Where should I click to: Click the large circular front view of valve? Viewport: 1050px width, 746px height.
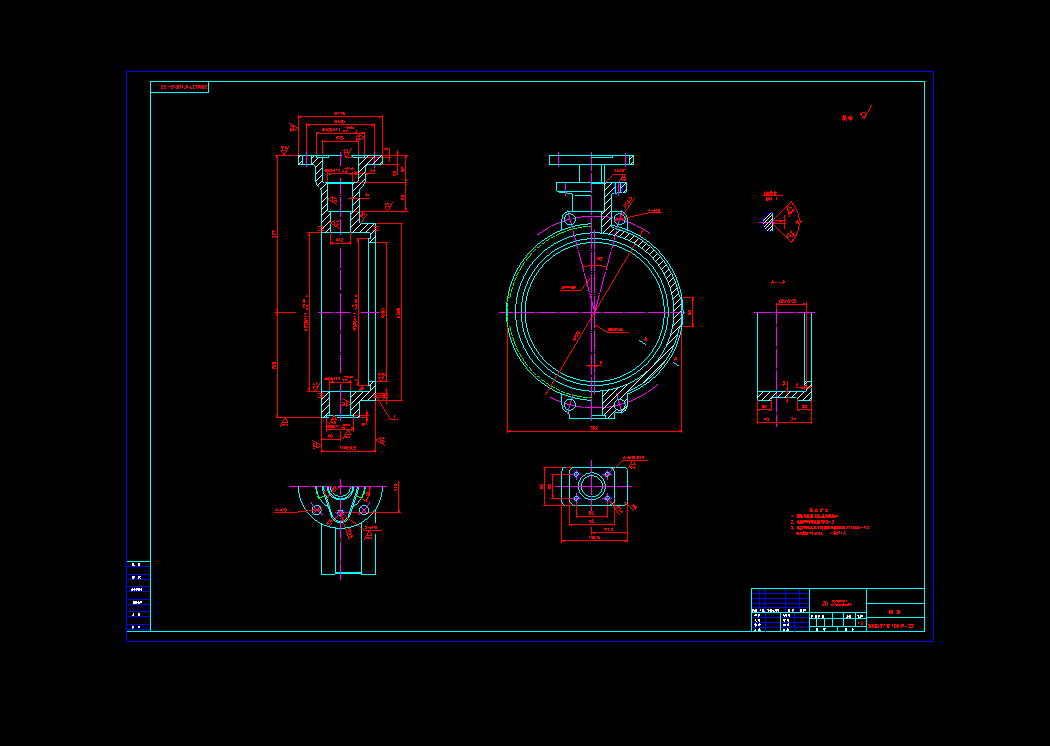(594, 312)
